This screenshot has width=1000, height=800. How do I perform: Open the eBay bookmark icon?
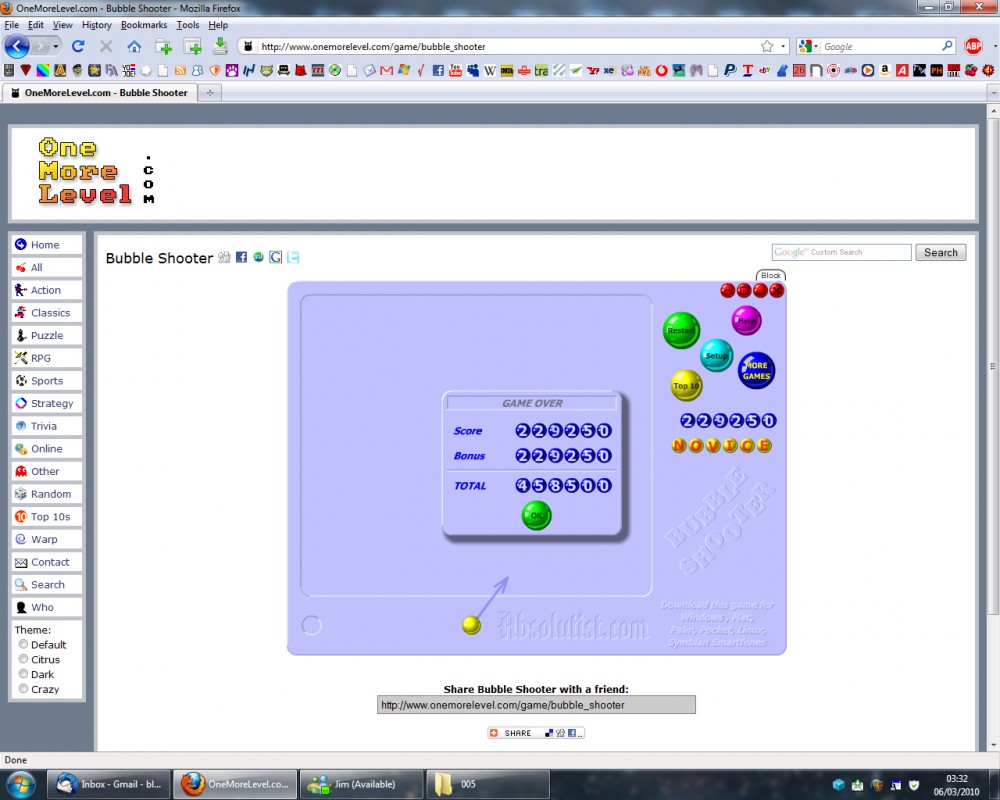point(765,70)
